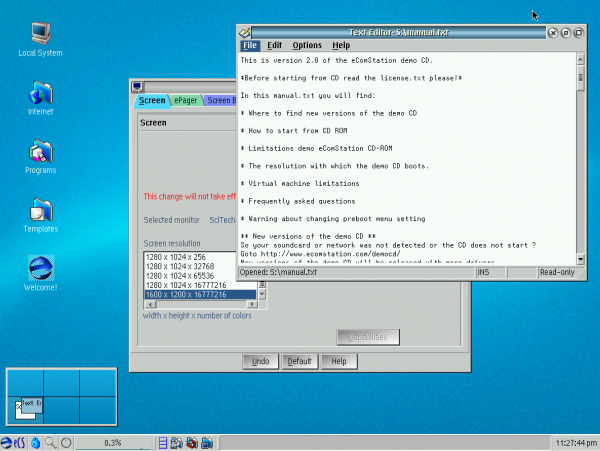Click Text Editor scroll down arrow
Screen dimensions: 600x451
pos(580,259)
